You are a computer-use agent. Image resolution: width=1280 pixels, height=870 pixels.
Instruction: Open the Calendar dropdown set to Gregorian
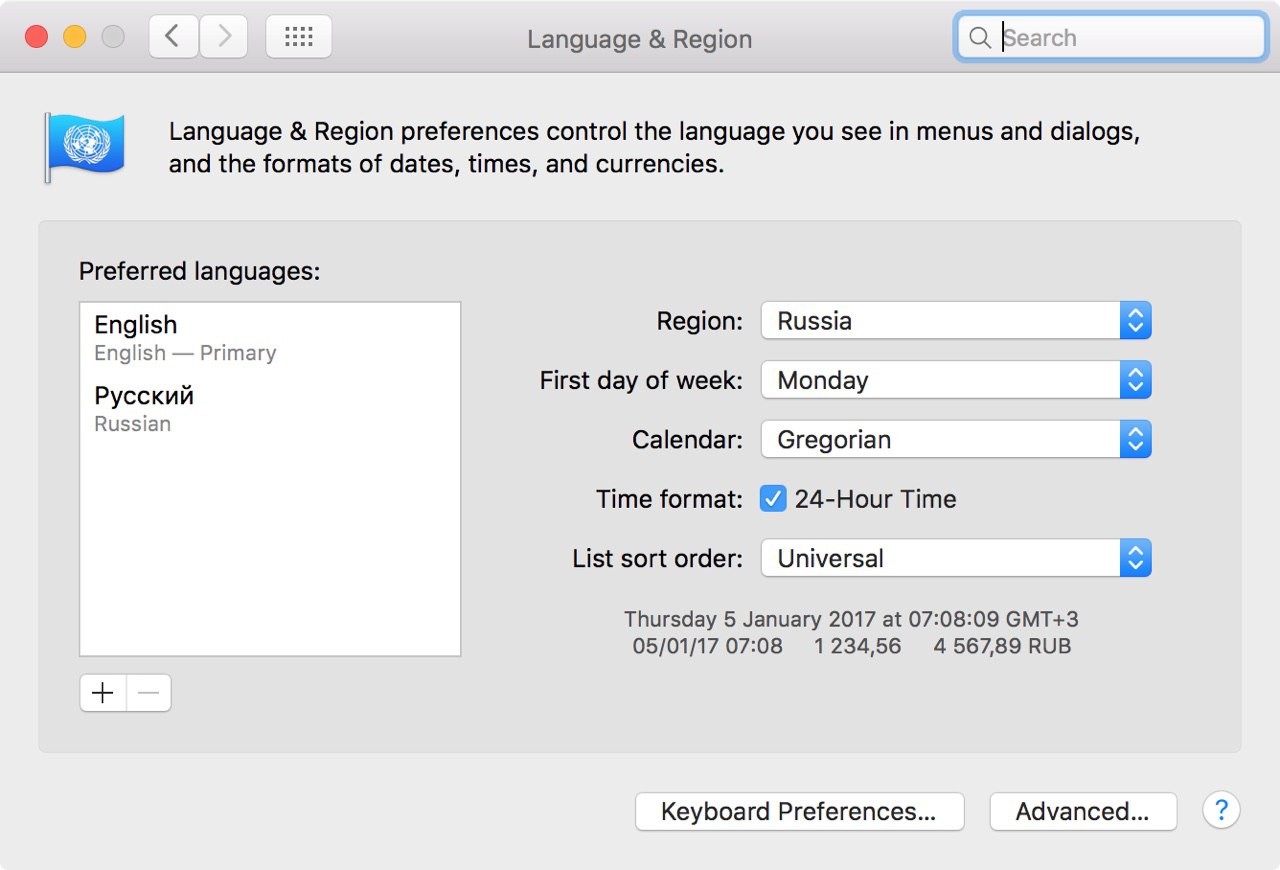coord(955,440)
